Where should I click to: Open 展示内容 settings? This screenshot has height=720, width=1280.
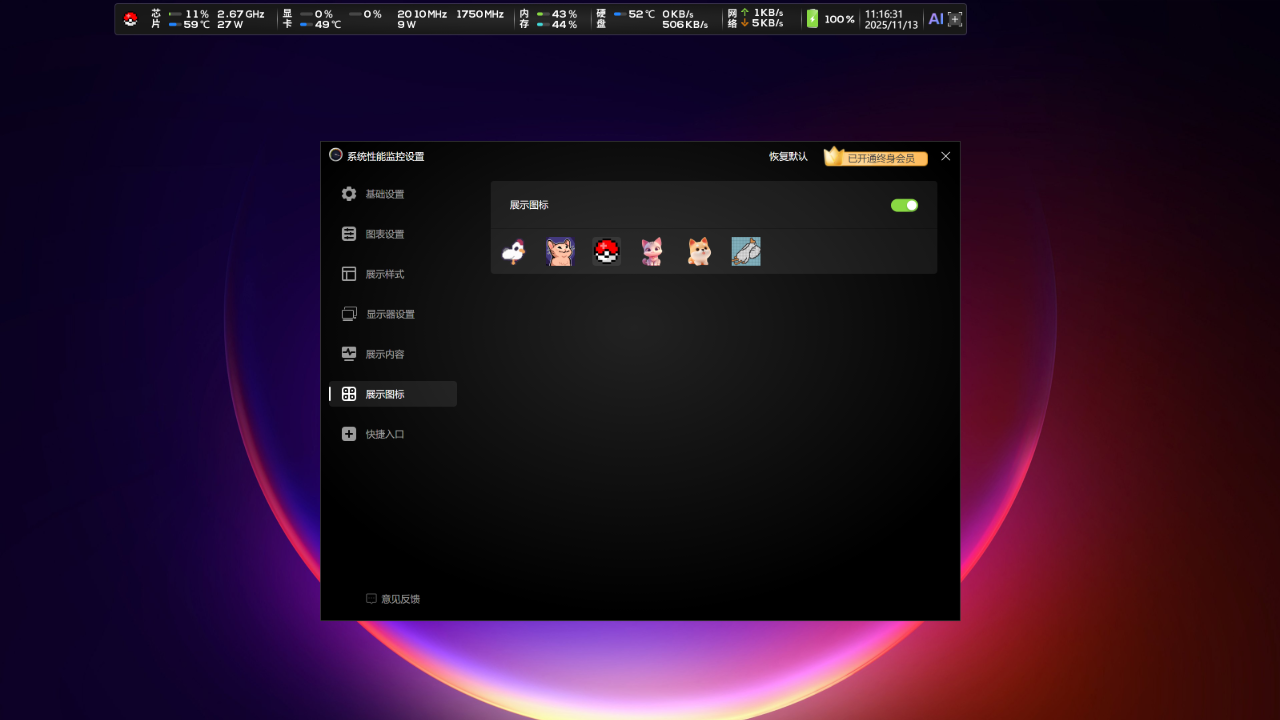(384, 354)
